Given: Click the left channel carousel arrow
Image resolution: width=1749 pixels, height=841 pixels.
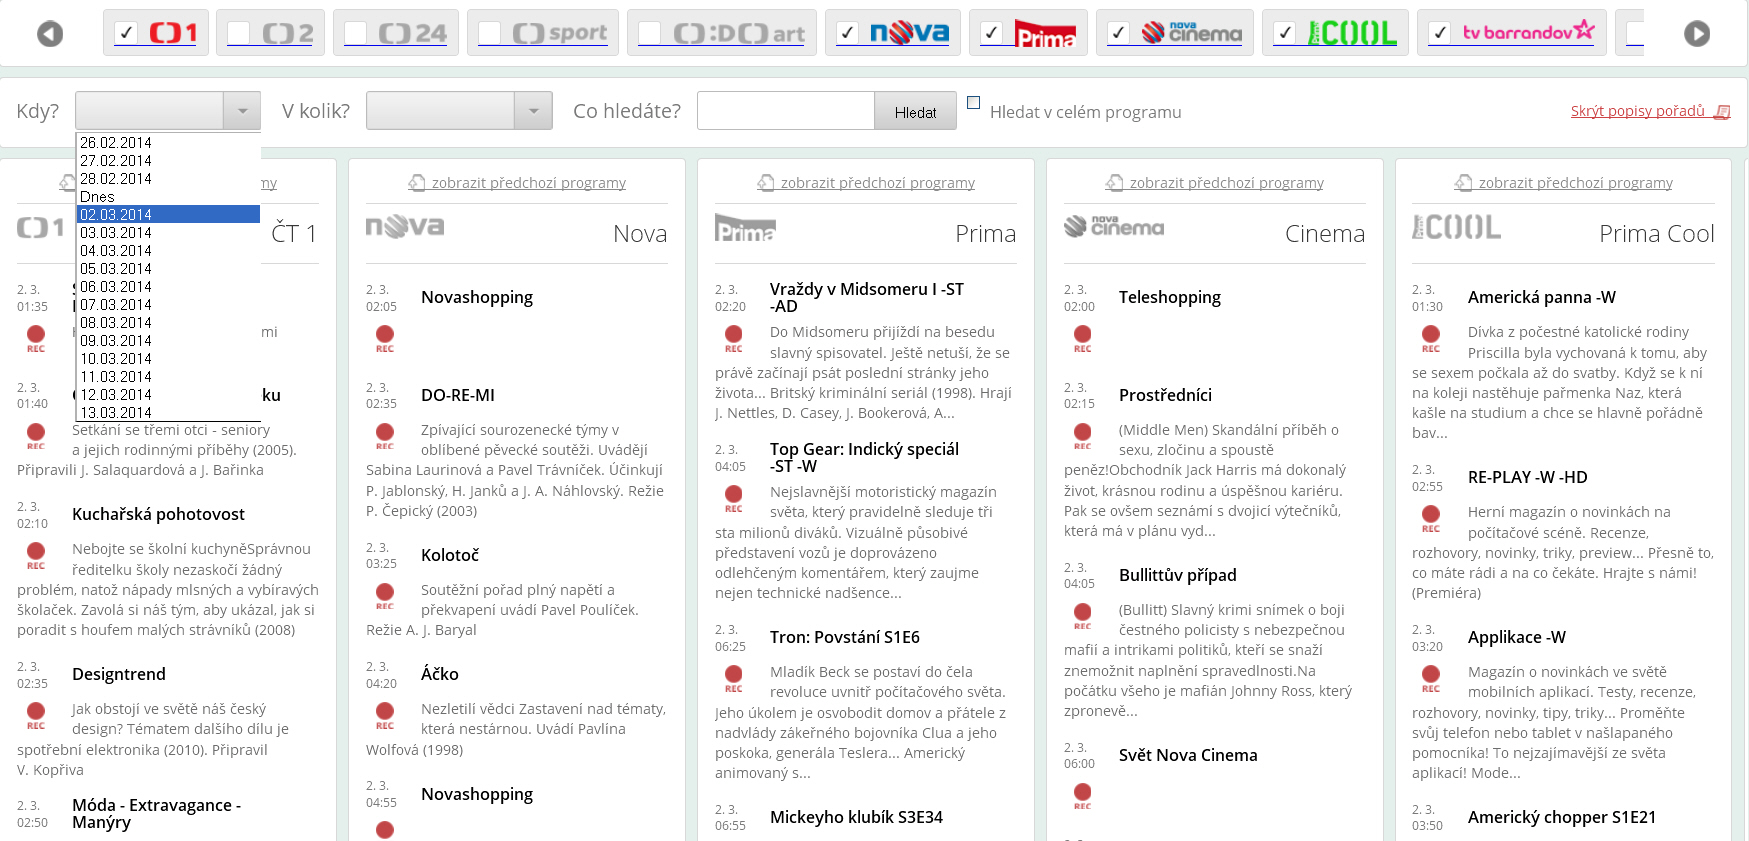Looking at the screenshot, I should 50,34.
